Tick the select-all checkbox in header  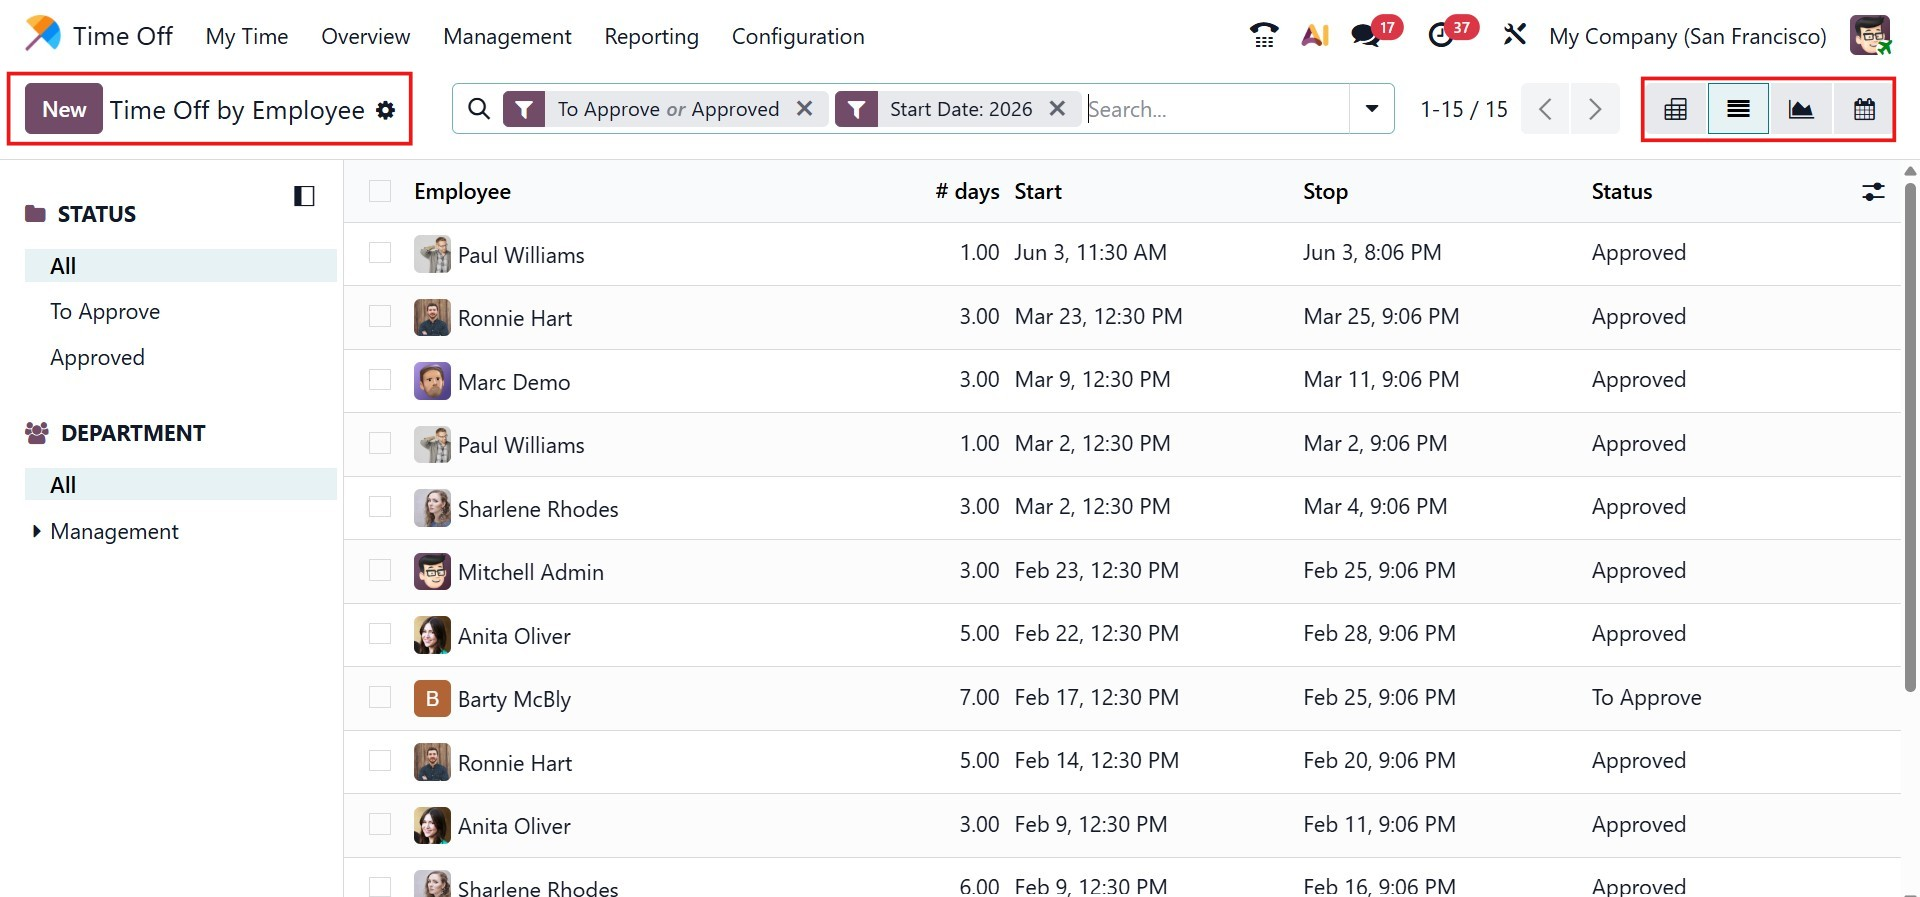(380, 191)
